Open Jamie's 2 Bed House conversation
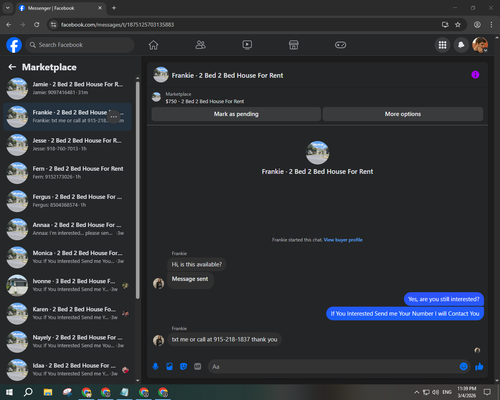This screenshot has width=500, height=400. point(68,88)
